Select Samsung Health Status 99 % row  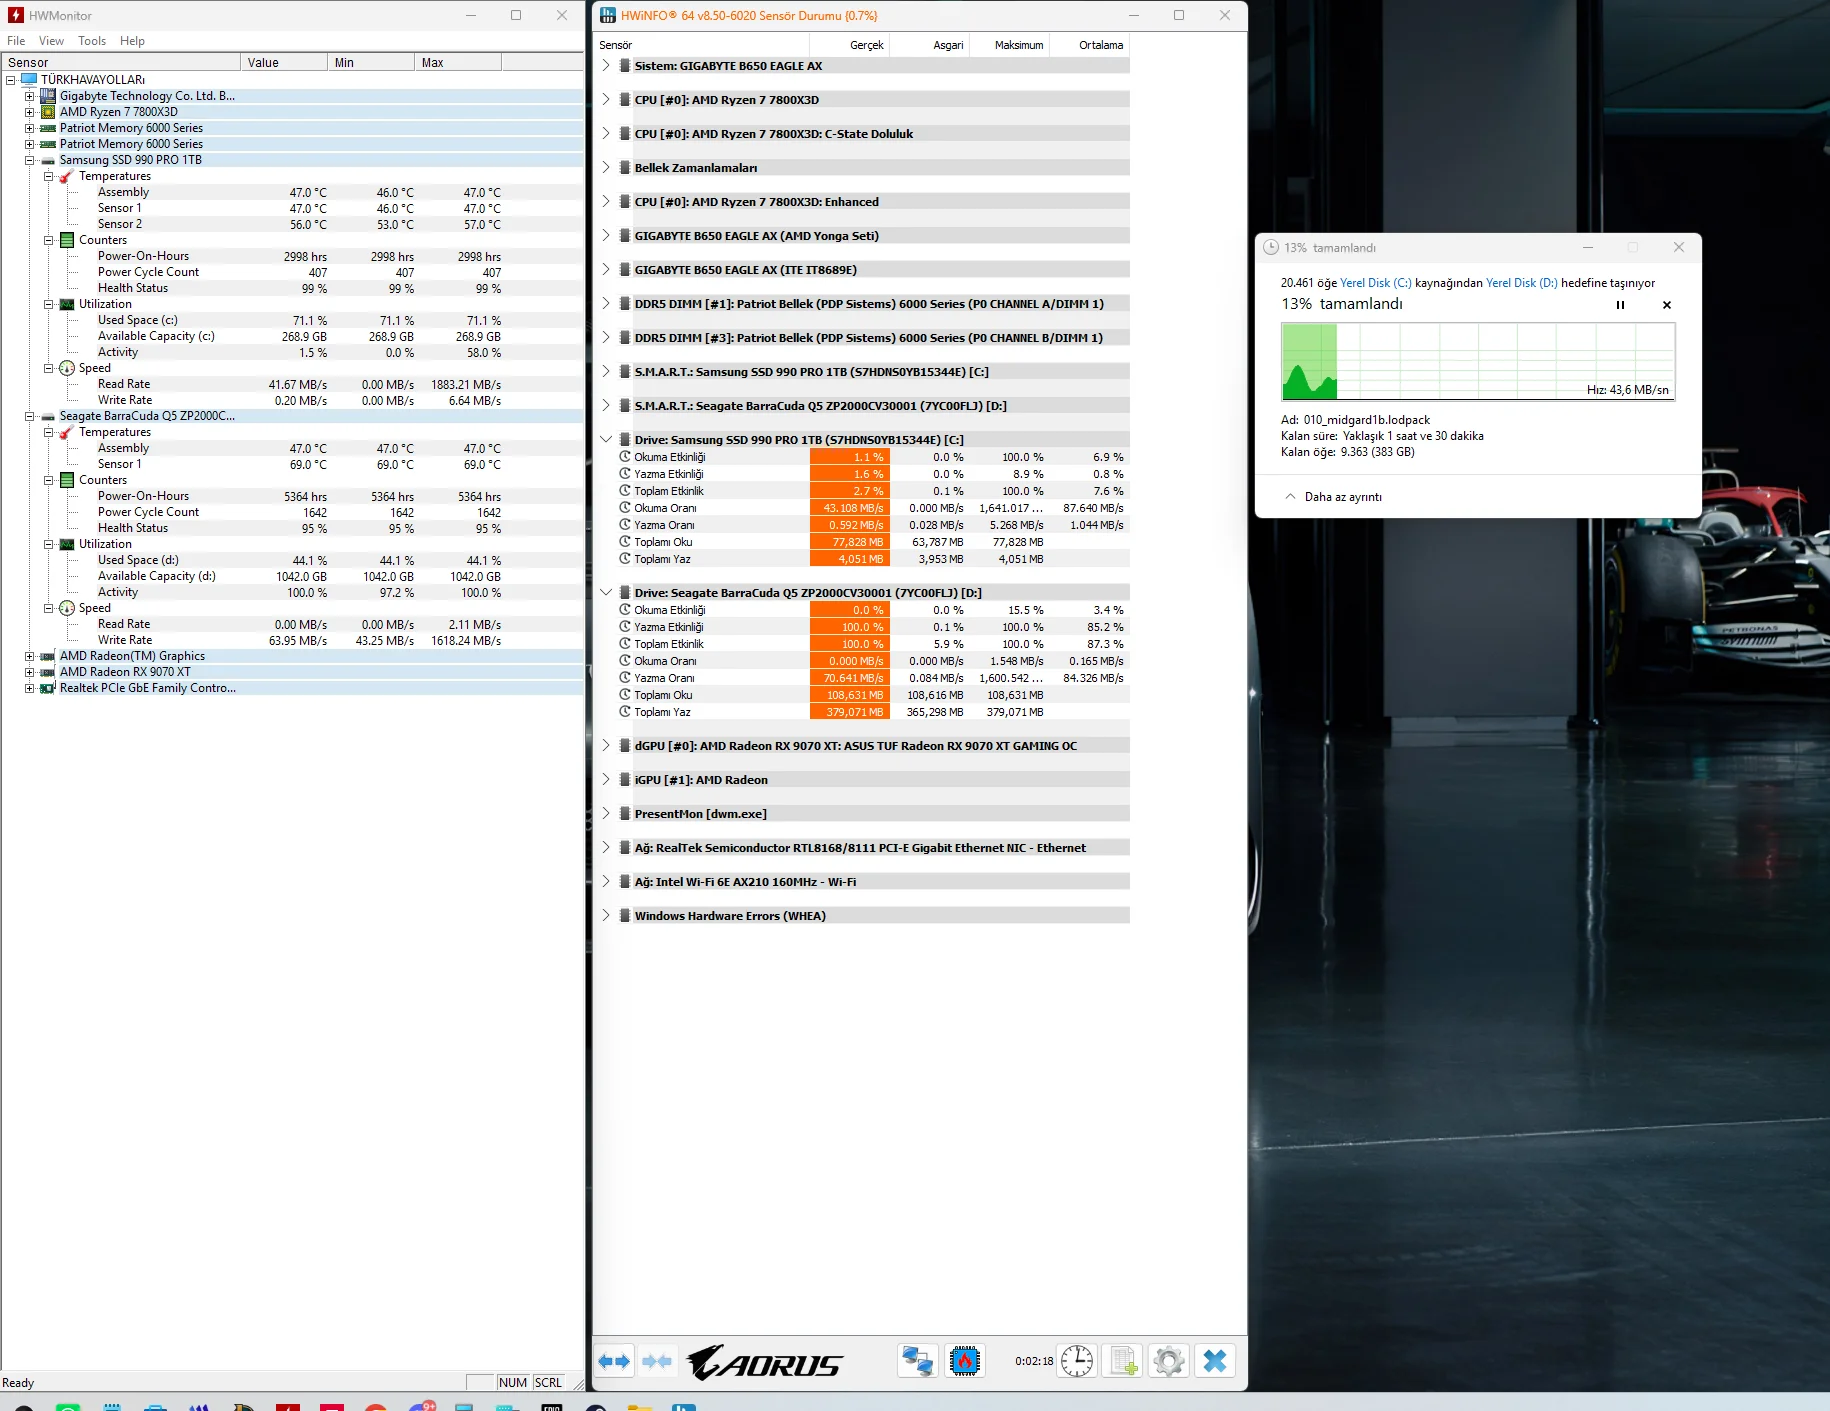(293, 288)
